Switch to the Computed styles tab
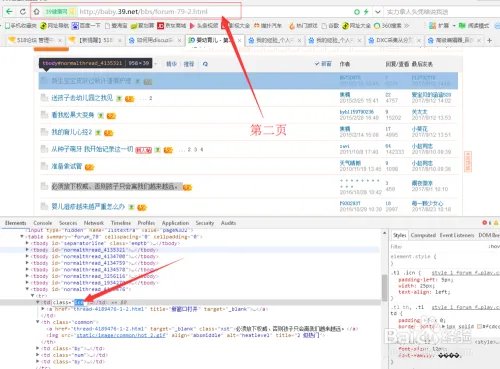 (423, 235)
